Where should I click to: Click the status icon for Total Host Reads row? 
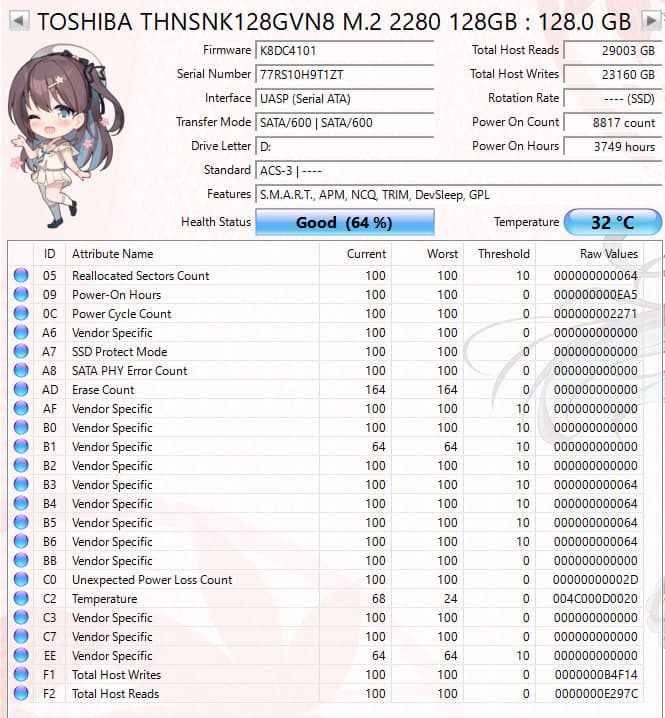coord(21,693)
